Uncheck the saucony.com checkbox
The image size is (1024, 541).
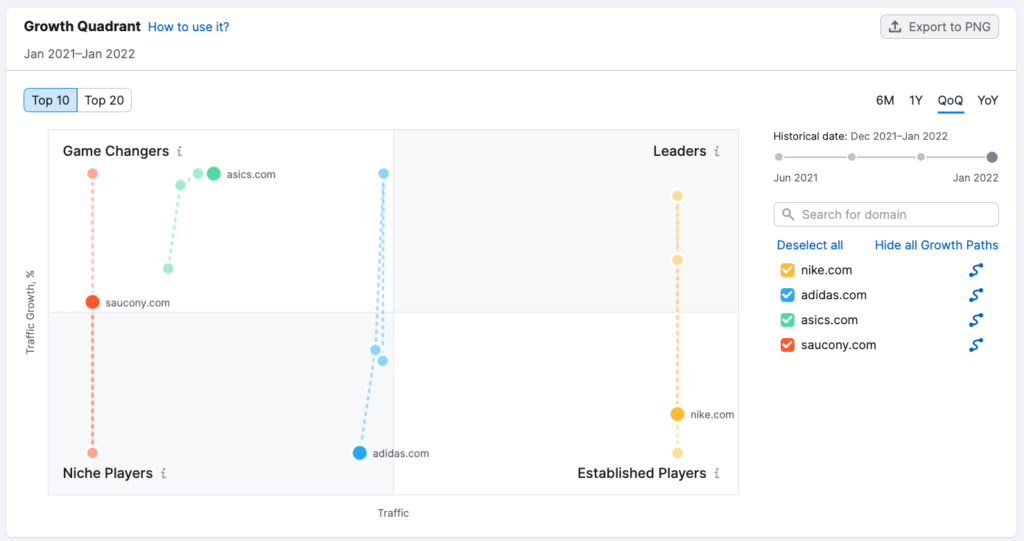(787, 344)
